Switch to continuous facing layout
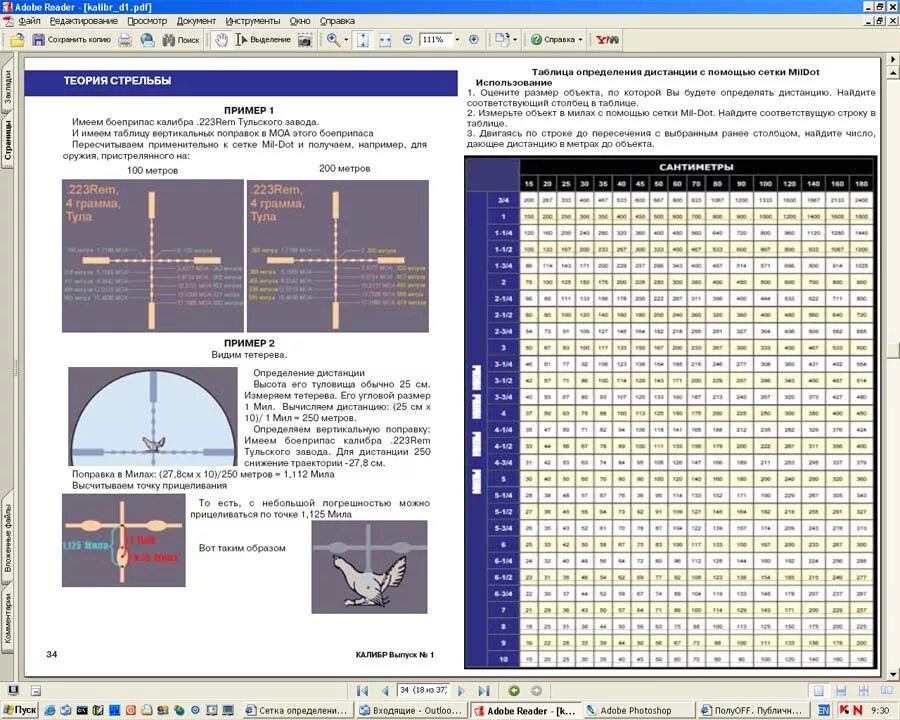This screenshot has width=900, height=720. 863,691
